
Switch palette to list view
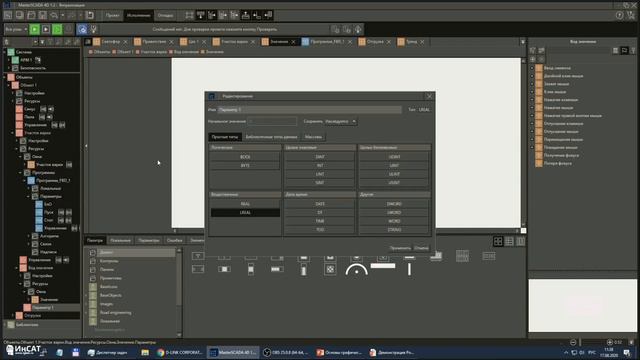coord(509,241)
